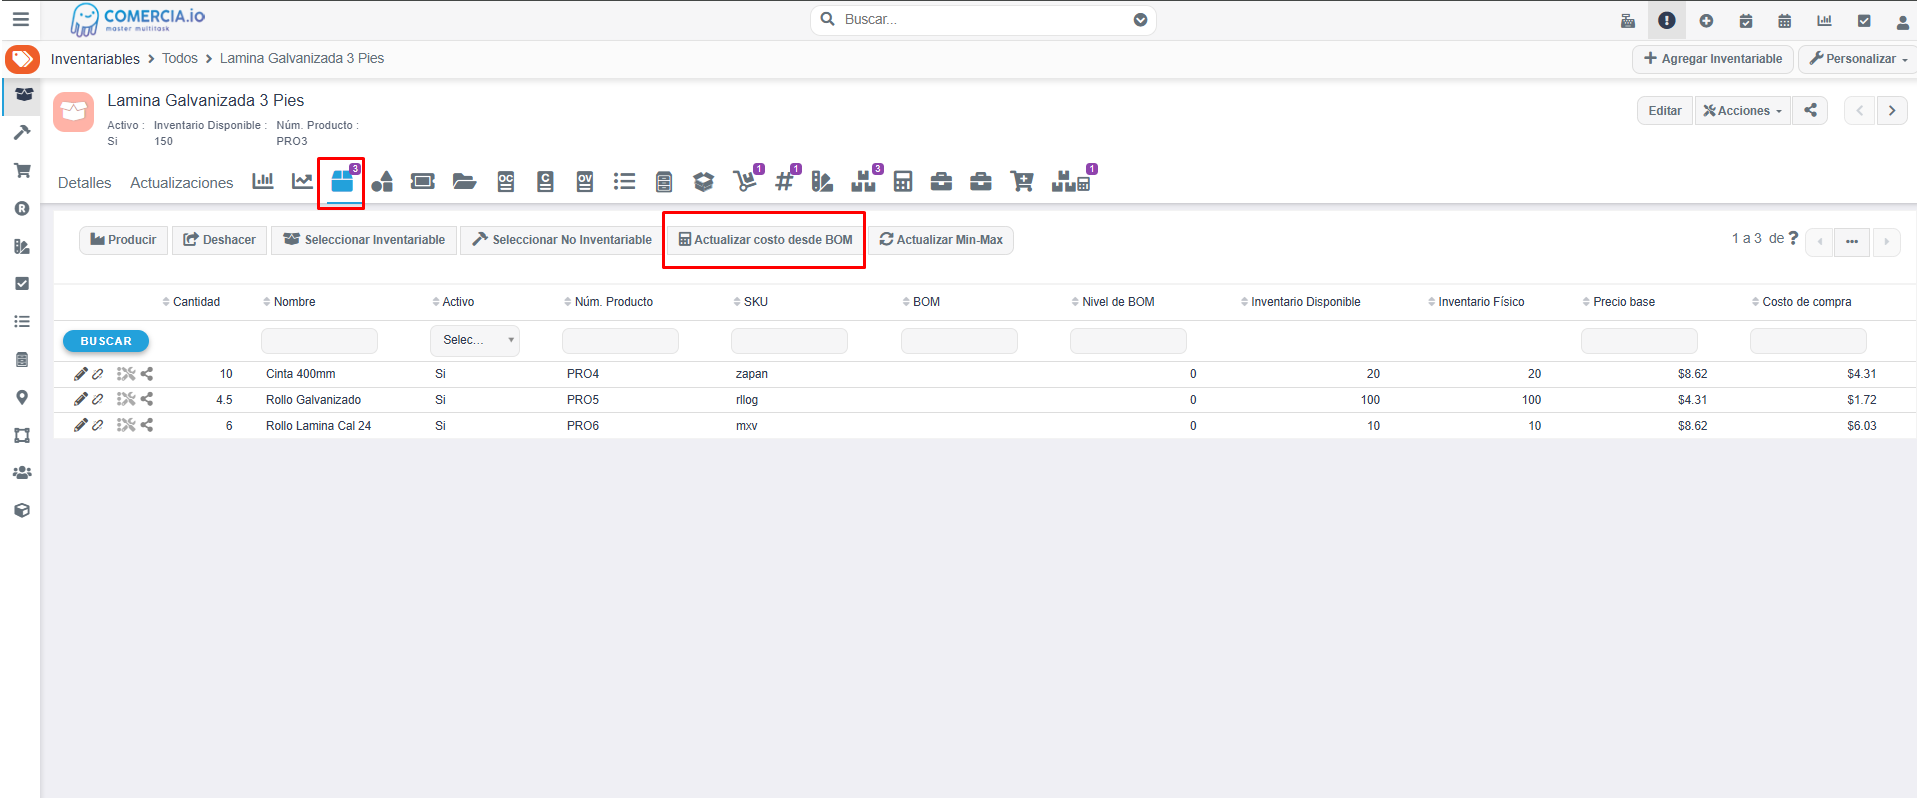
Task: Click Agregar Inventariable button
Action: (x=1713, y=59)
